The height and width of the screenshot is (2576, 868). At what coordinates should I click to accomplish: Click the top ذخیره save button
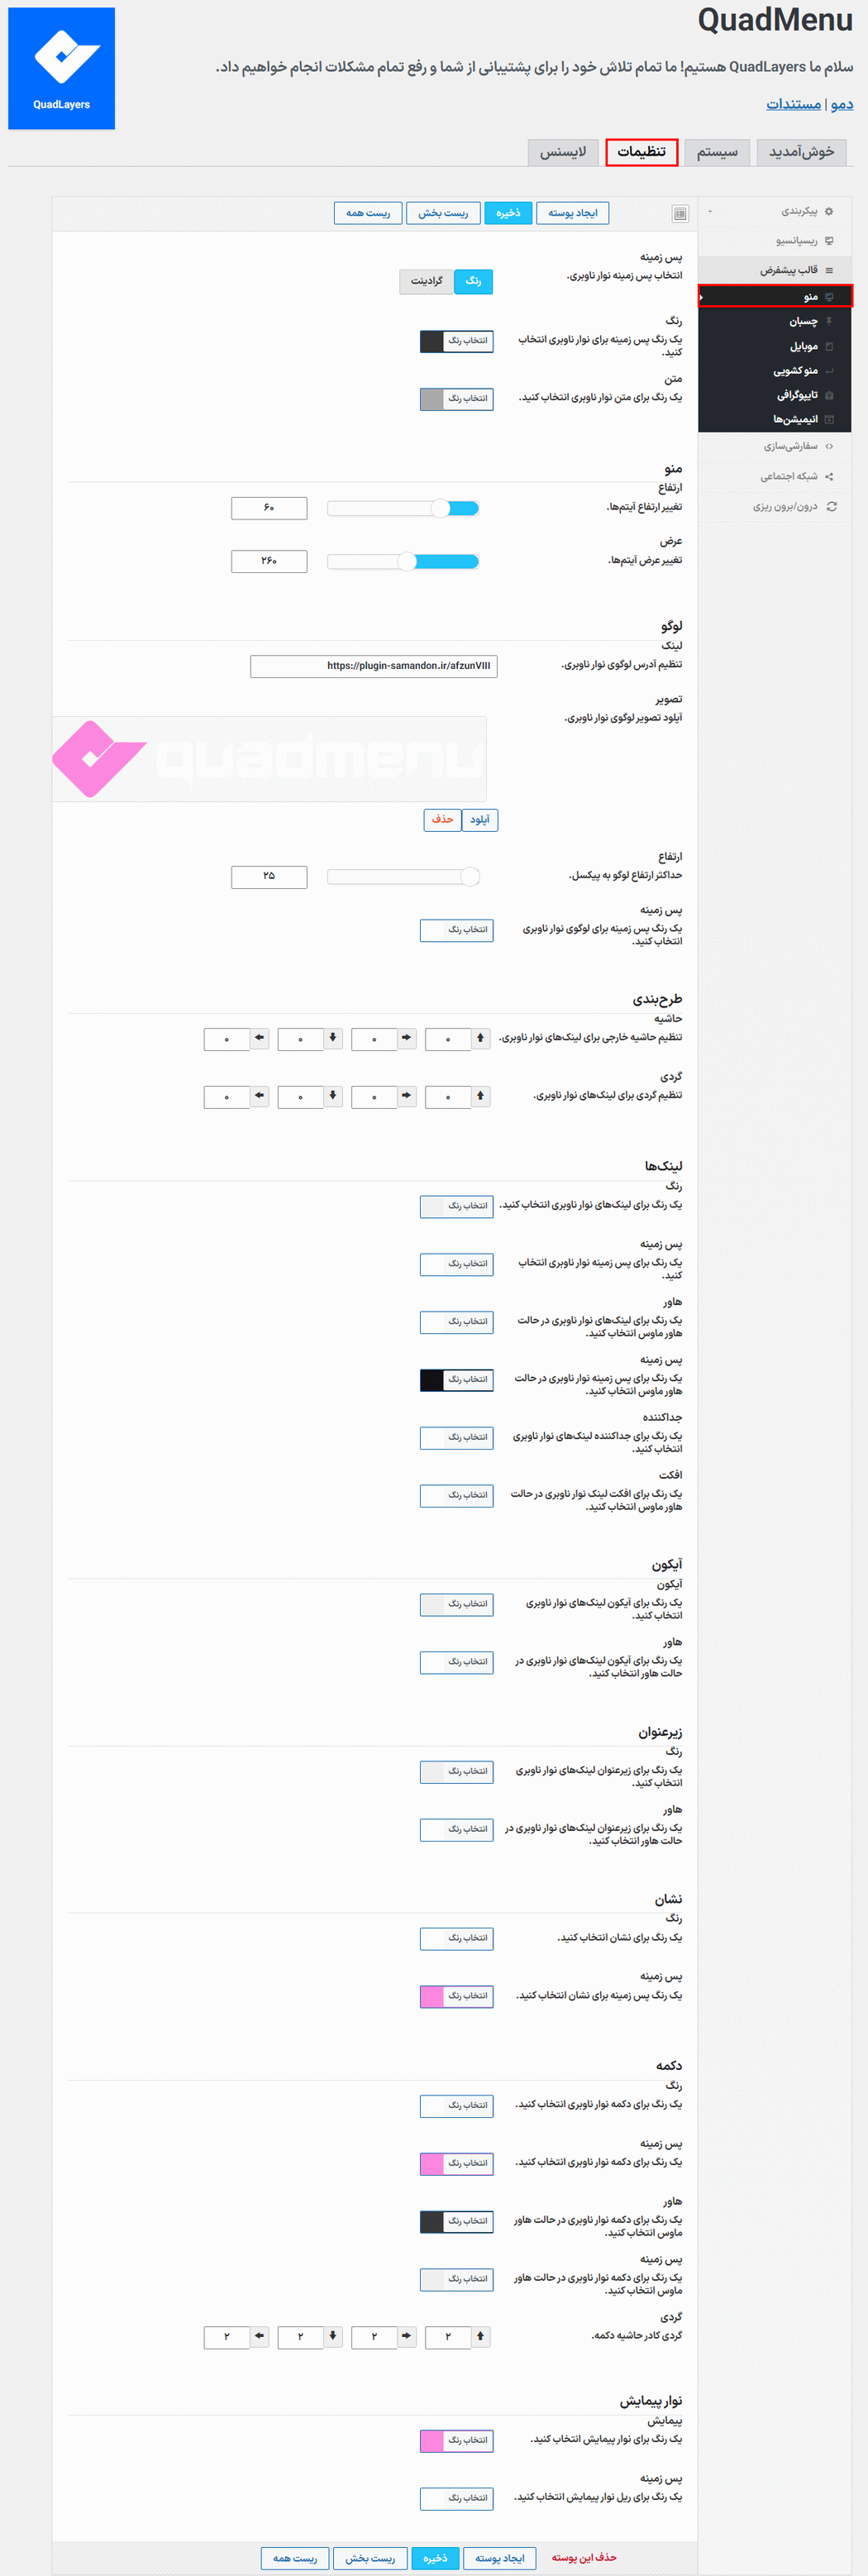pyautogui.click(x=508, y=213)
